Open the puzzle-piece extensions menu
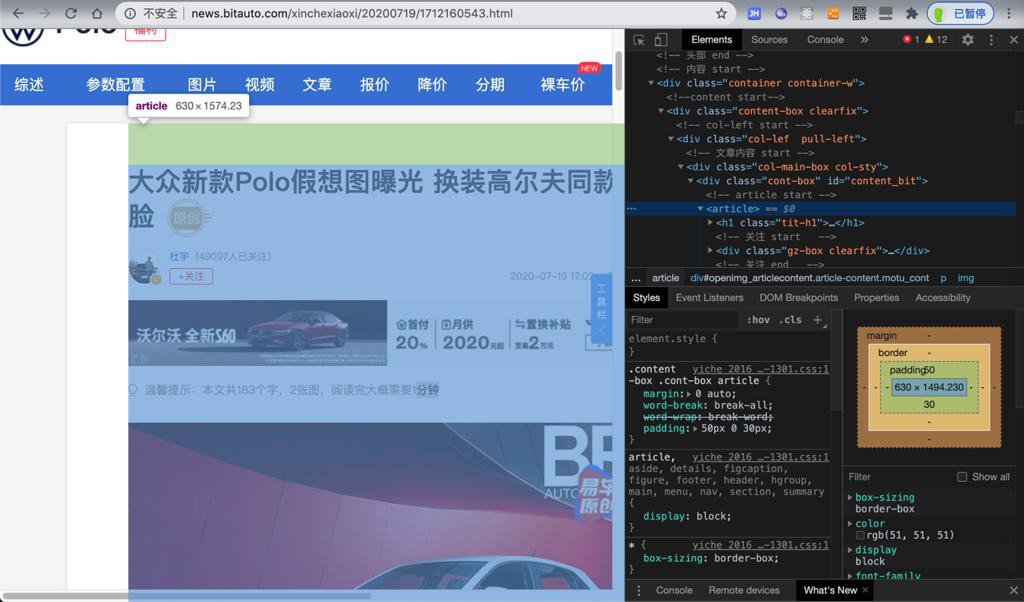Image resolution: width=1024 pixels, height=602 pixels. (912, 13)
